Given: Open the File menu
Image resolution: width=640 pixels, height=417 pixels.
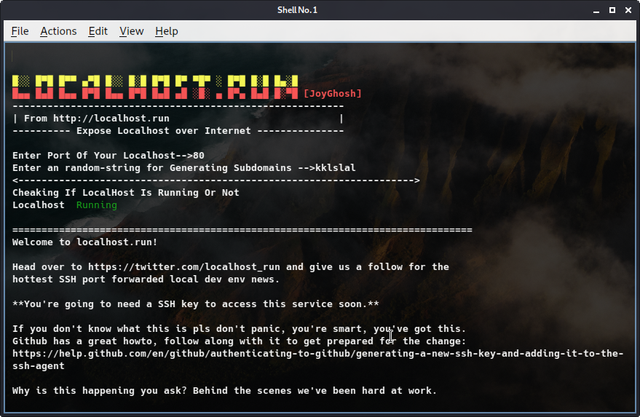Looking at the screenshot, I should 20,31.
